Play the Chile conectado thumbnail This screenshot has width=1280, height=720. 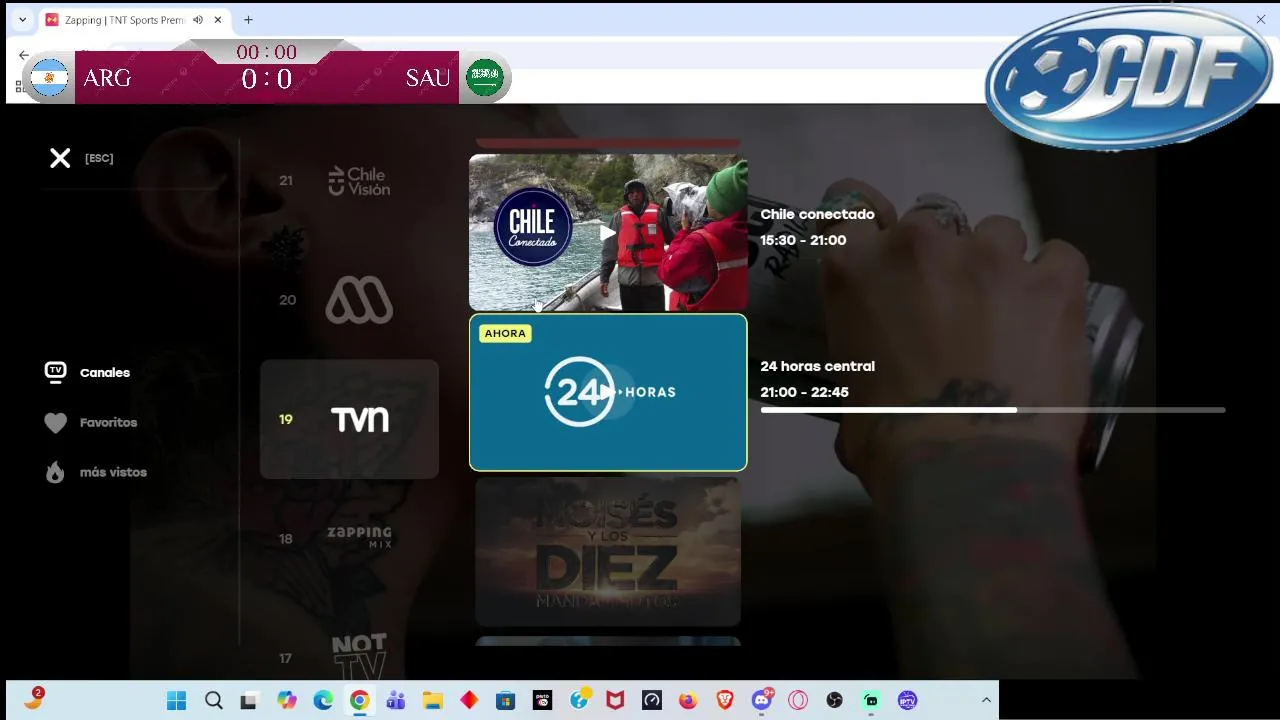[608, 233]
